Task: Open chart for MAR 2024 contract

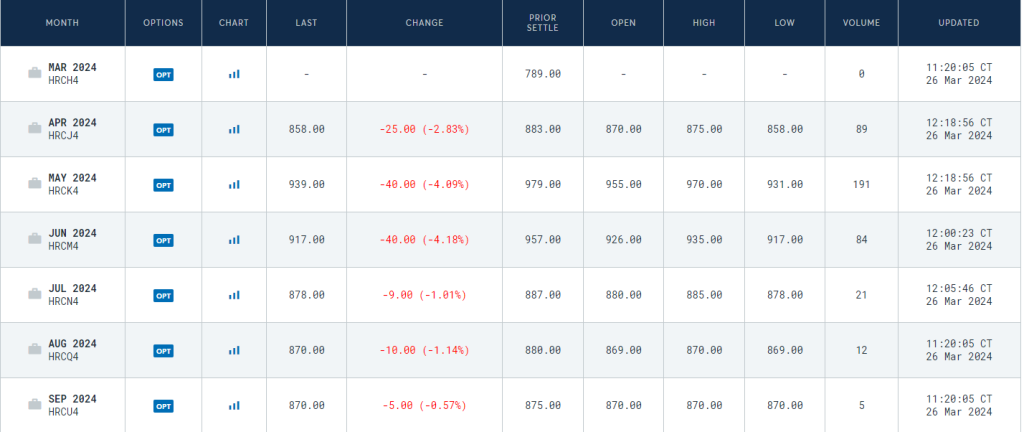Action: (234, 74)
